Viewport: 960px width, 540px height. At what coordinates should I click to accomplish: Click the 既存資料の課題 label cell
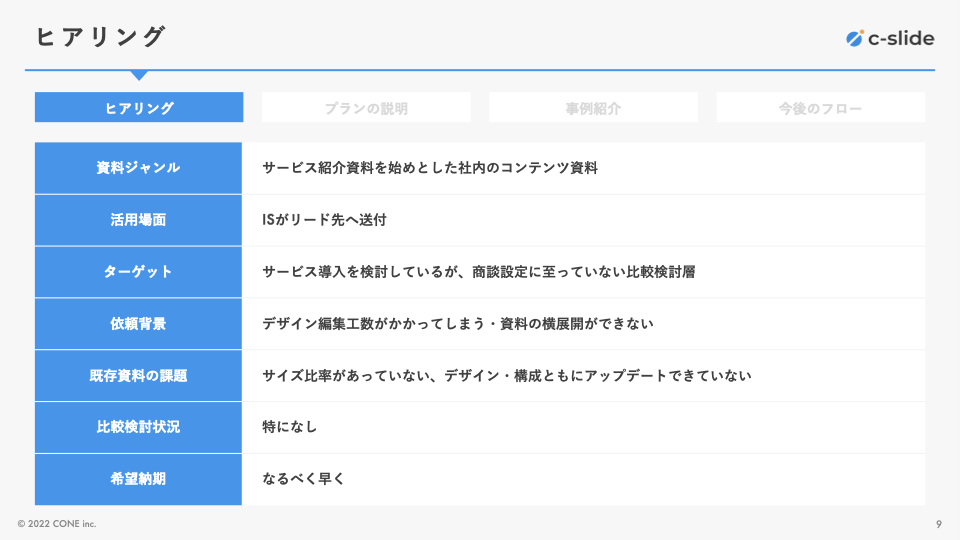[x=139, y=376]
